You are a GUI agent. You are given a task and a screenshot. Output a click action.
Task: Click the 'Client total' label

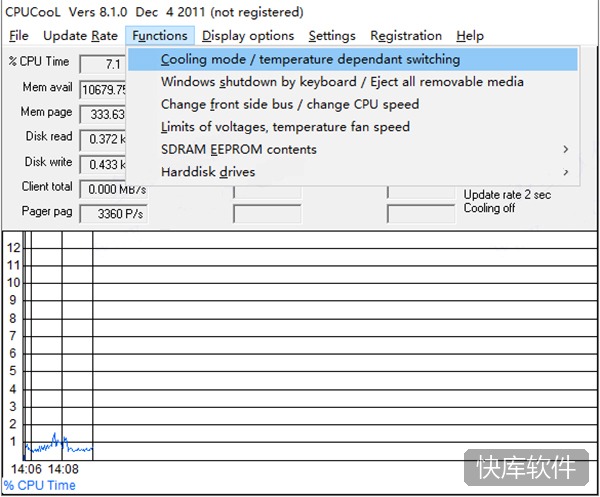click(47, 186)
